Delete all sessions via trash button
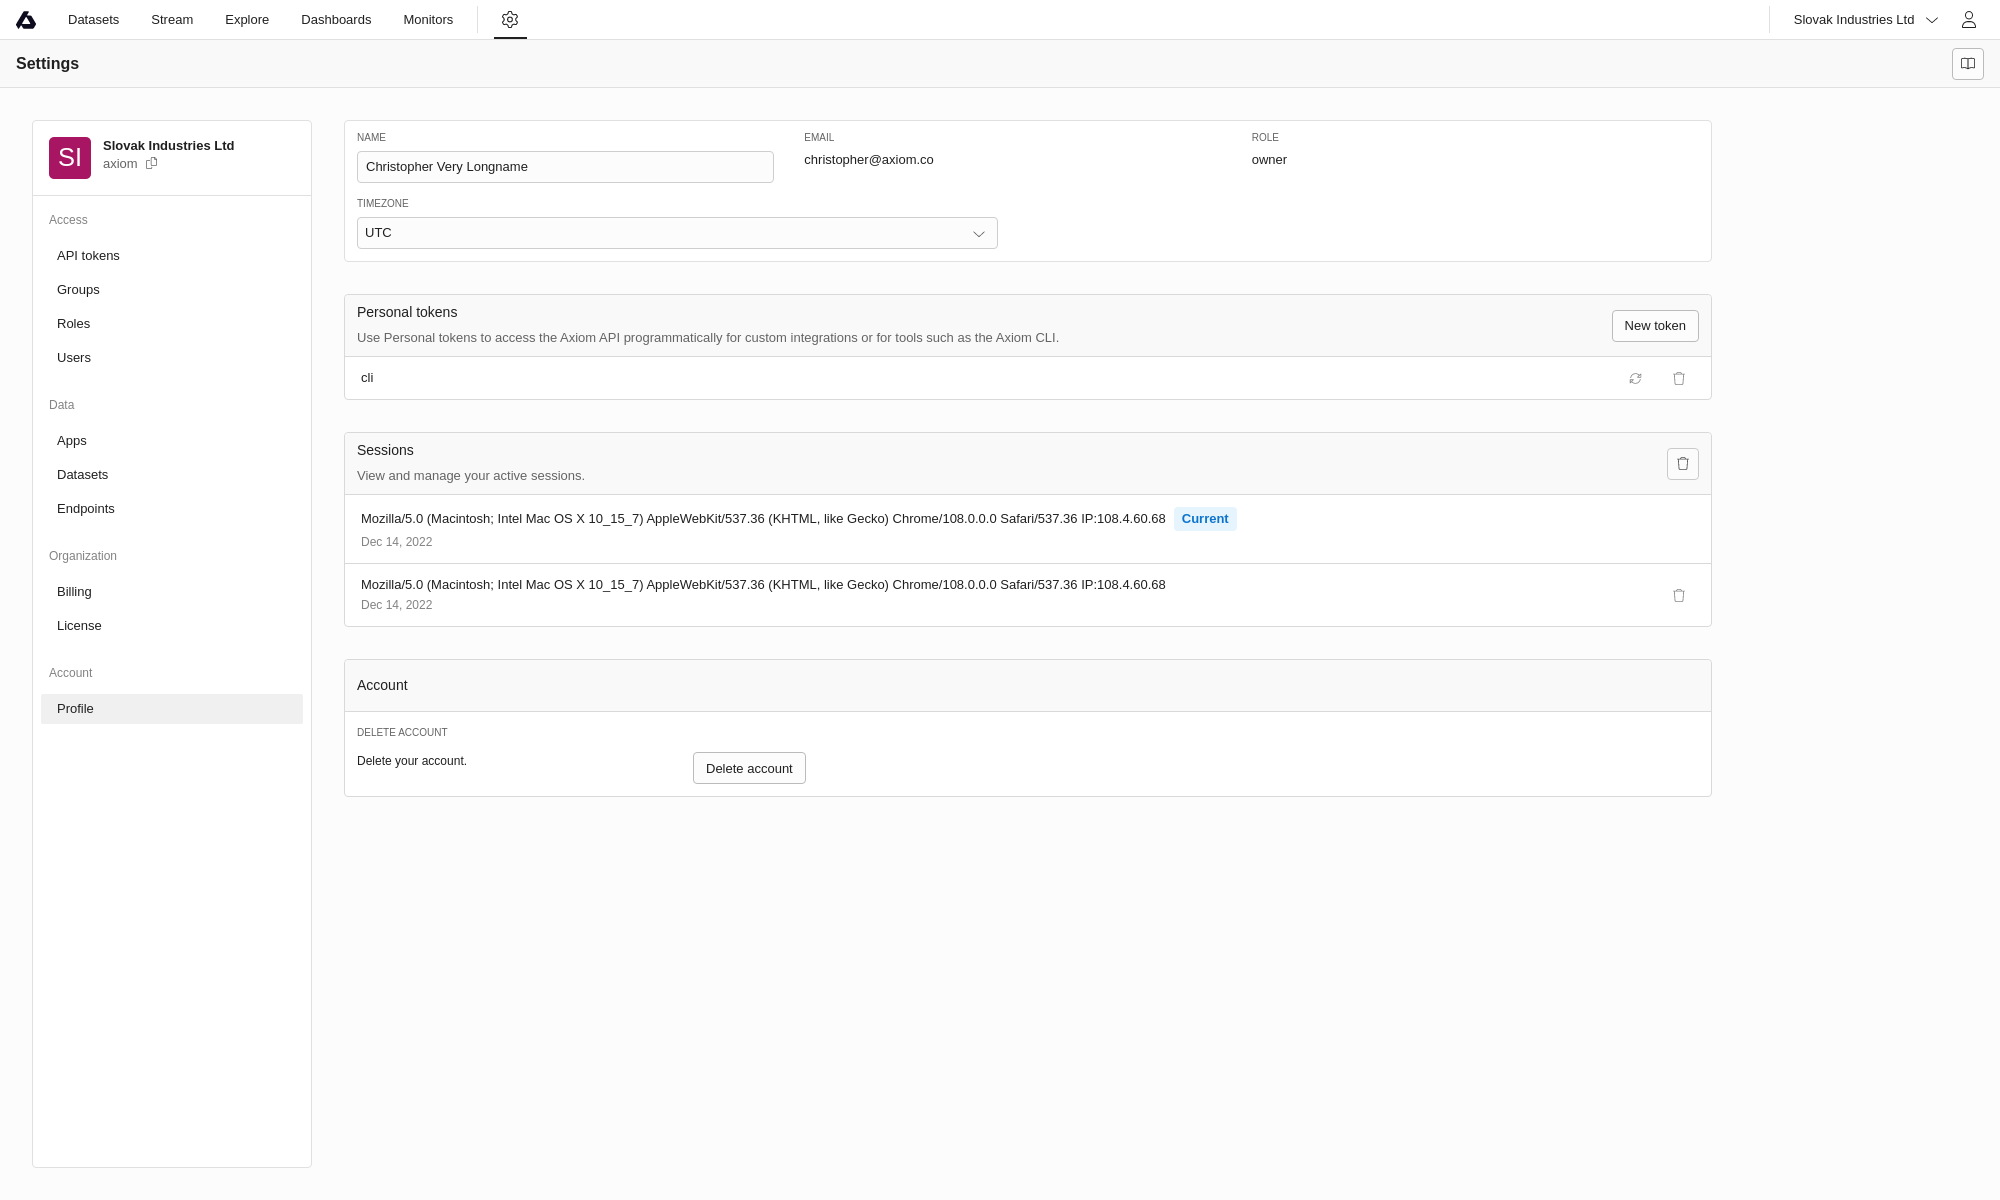Viewport: 2000px width, 1200px height. pos(1682,464)
